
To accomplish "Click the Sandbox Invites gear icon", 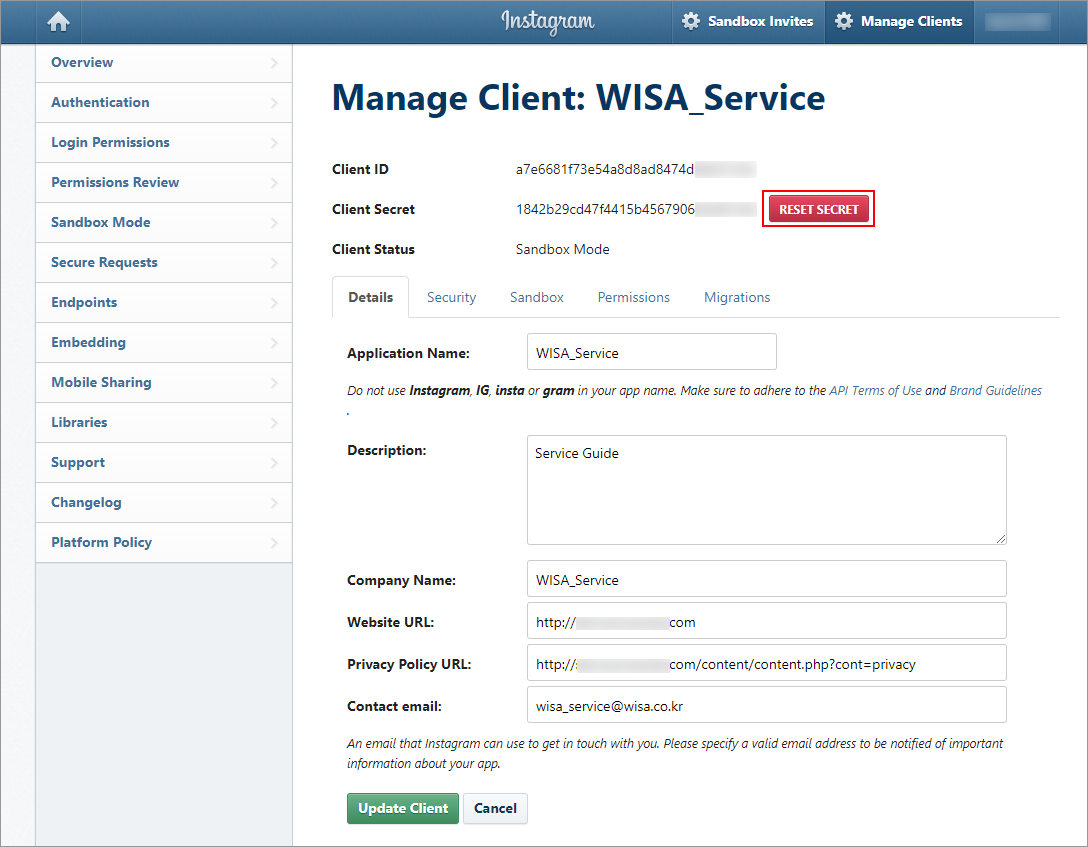I will tap(690, 22).
